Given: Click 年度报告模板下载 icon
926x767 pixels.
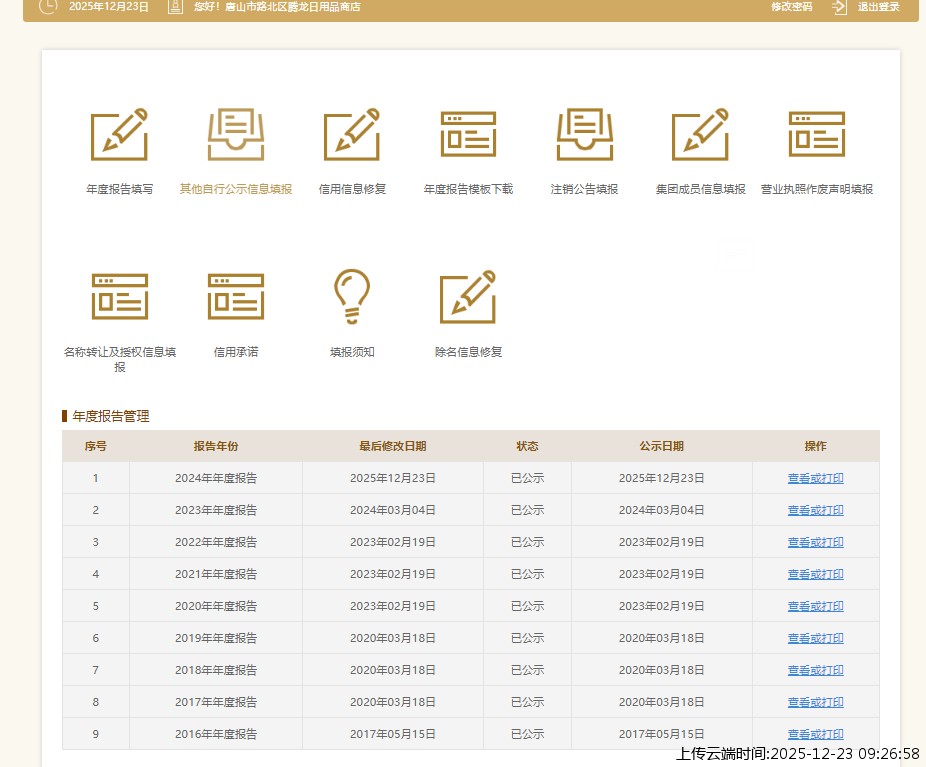Looking at the screenshot, I should pyautogui.click(x=468, y=135).
